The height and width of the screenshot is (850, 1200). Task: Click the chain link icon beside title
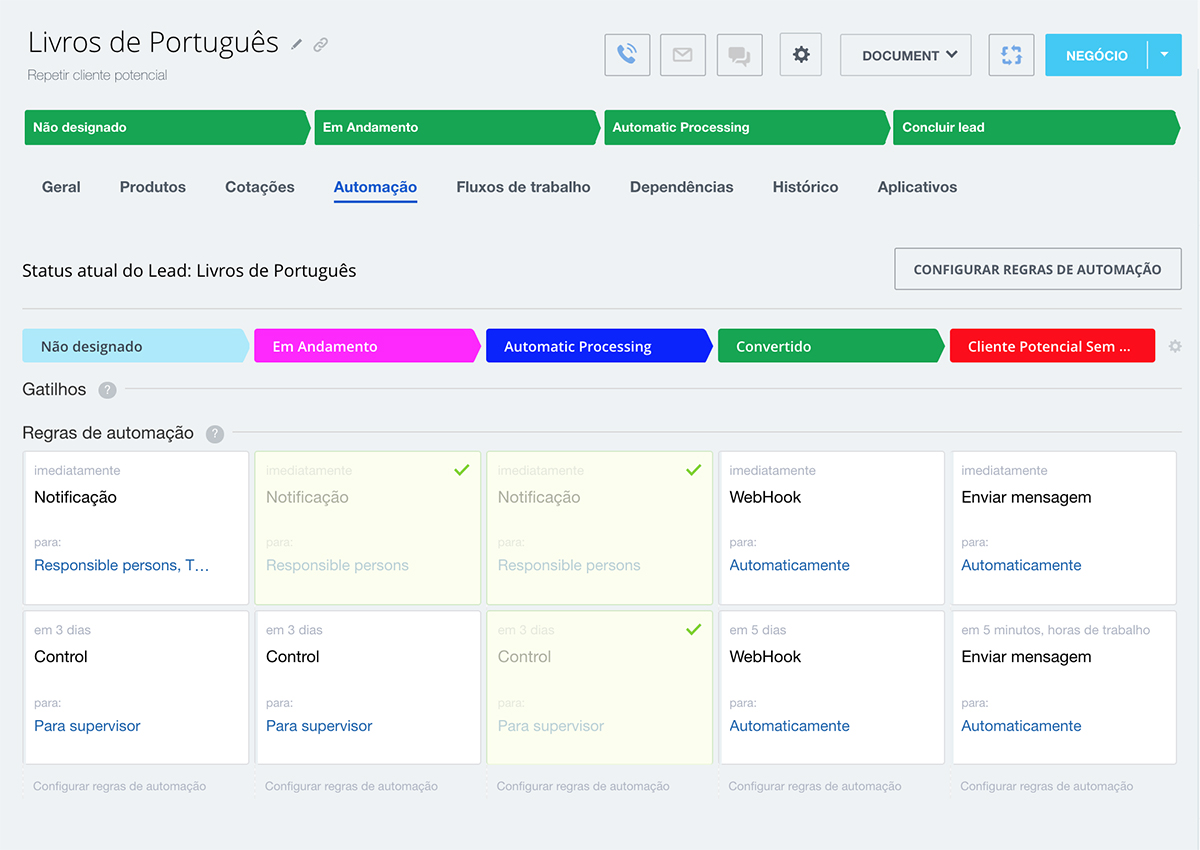coord(320,45)
